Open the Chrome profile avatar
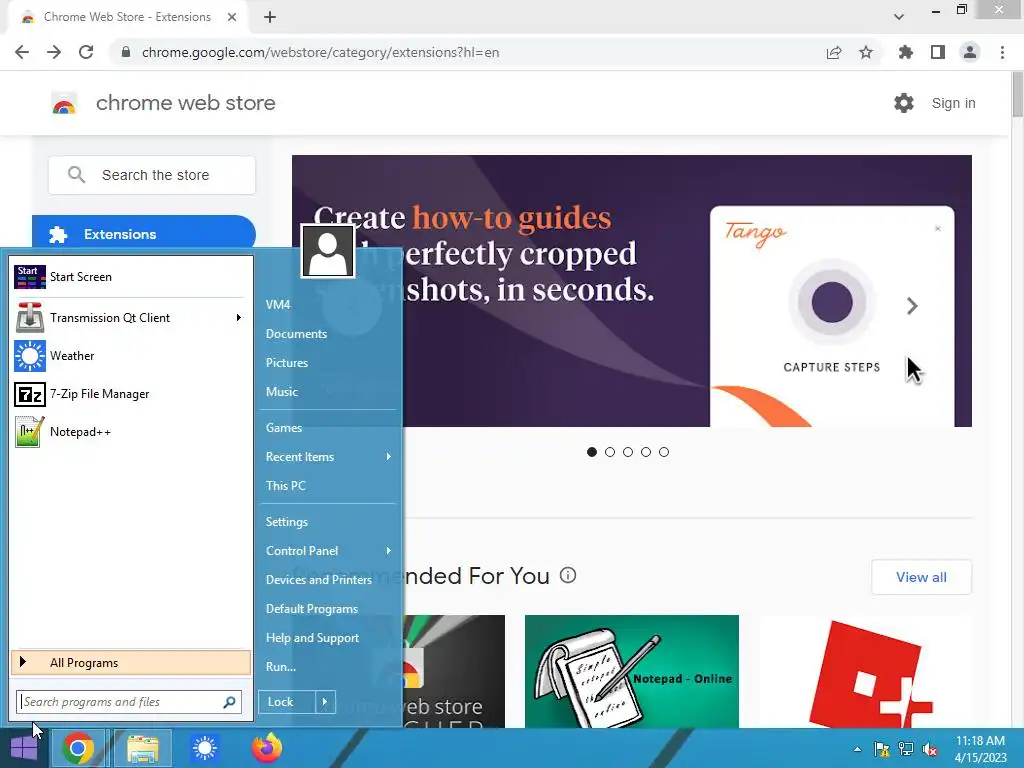Screen dimensions: 1024x768 [970, 52]
